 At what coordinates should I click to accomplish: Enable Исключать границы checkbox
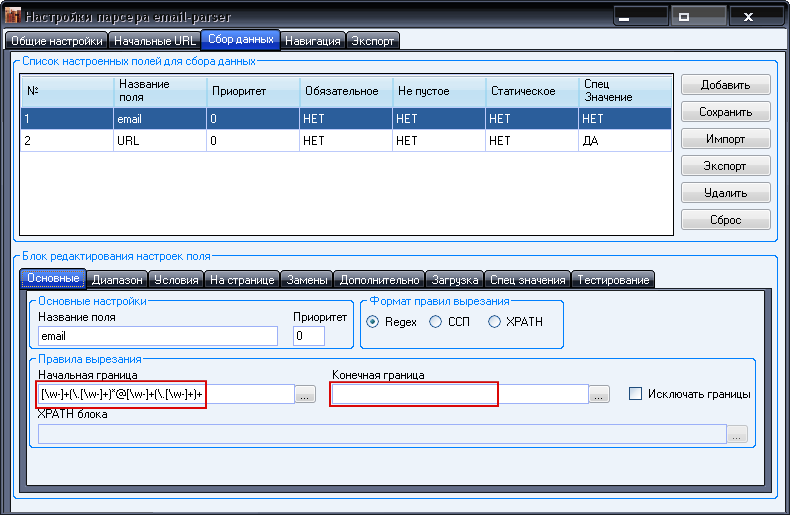tap(635, 394)
